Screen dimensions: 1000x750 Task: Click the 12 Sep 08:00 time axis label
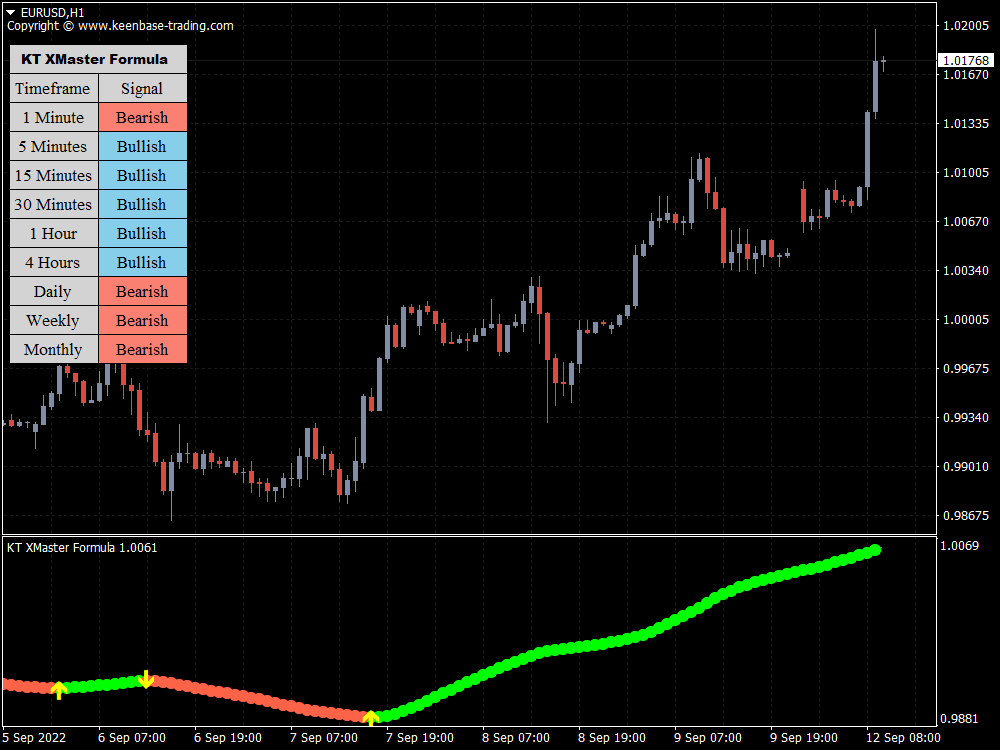tap(902, 738)
